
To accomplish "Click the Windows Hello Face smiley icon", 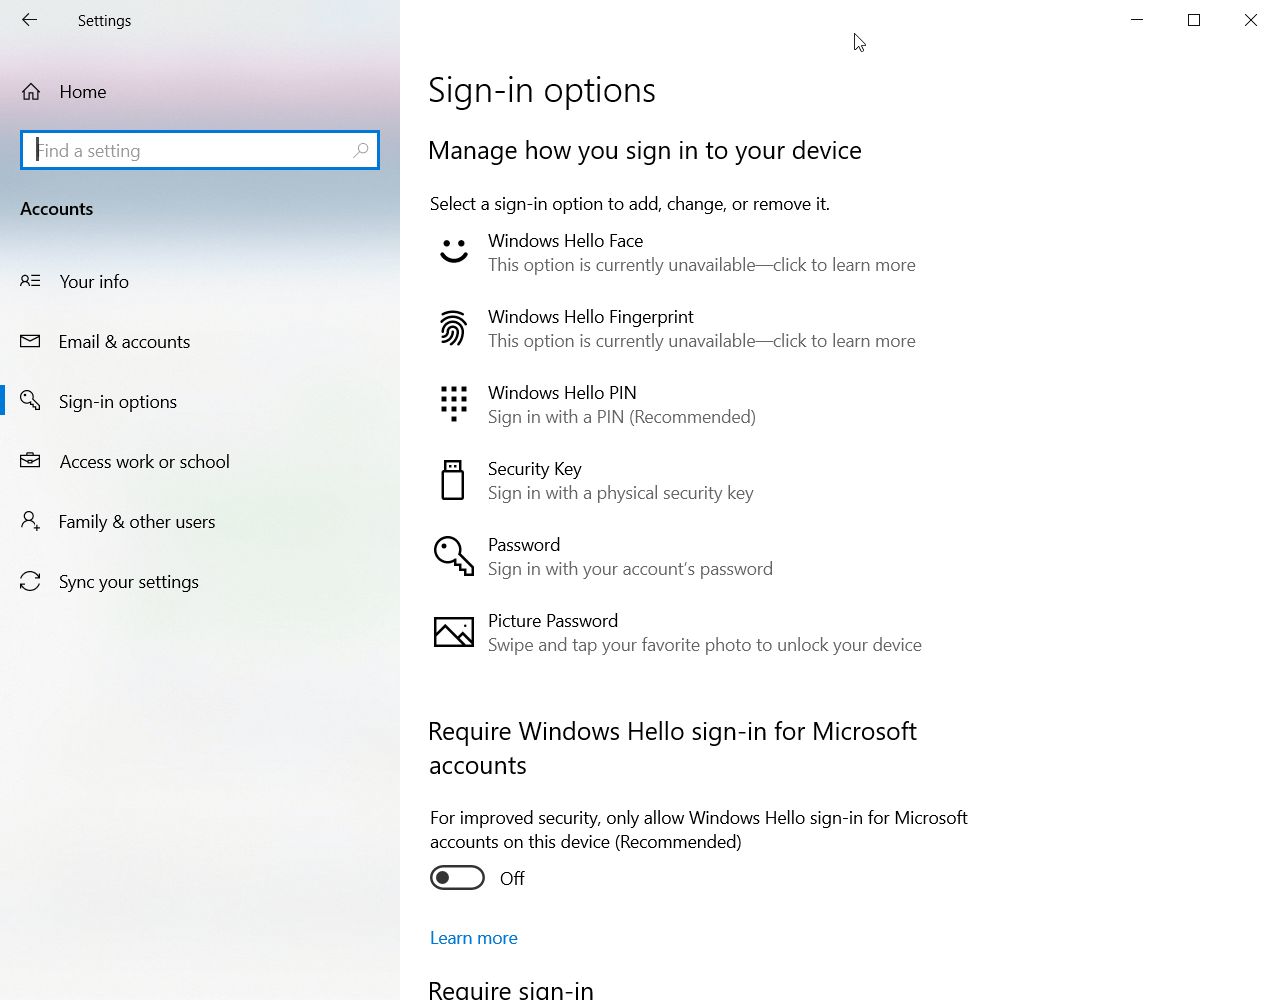I will 454,251.
